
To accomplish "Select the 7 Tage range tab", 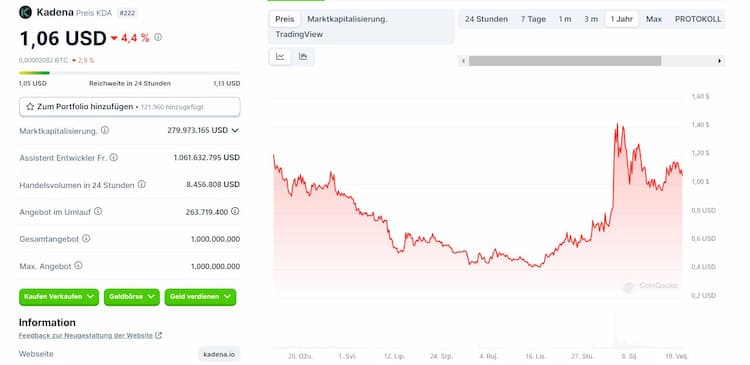I will [533, 19].
